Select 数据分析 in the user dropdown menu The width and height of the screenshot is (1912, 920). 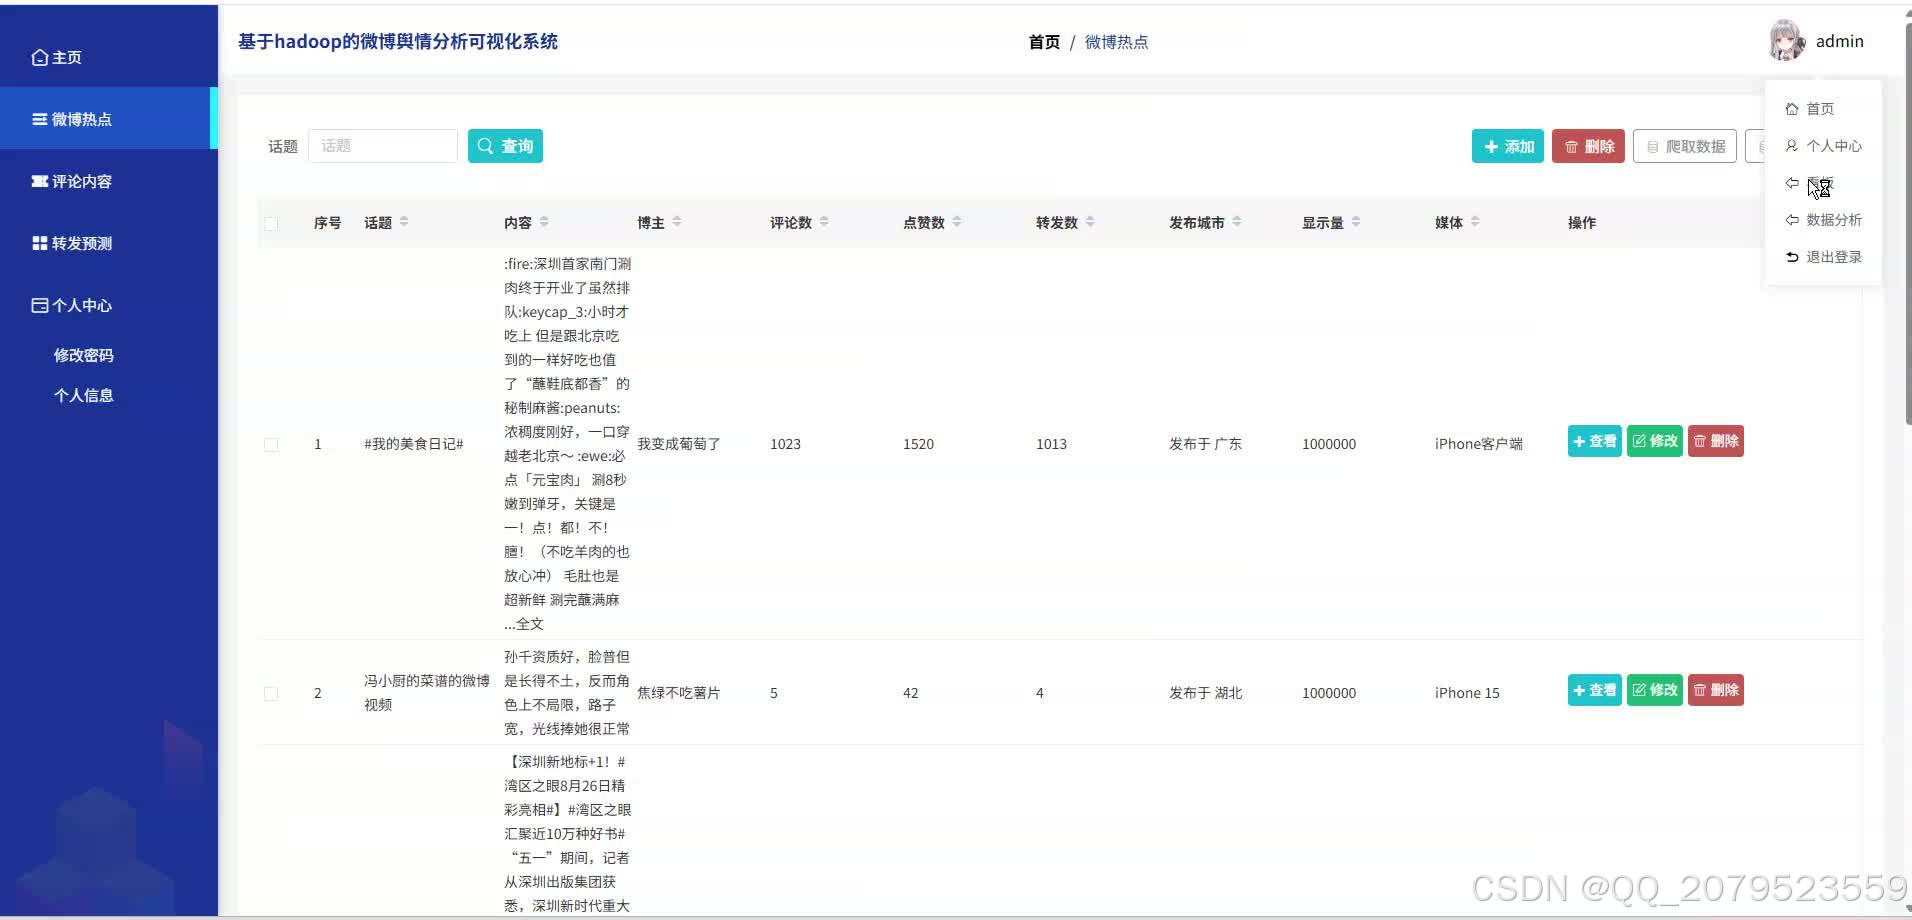(1833, 220)
